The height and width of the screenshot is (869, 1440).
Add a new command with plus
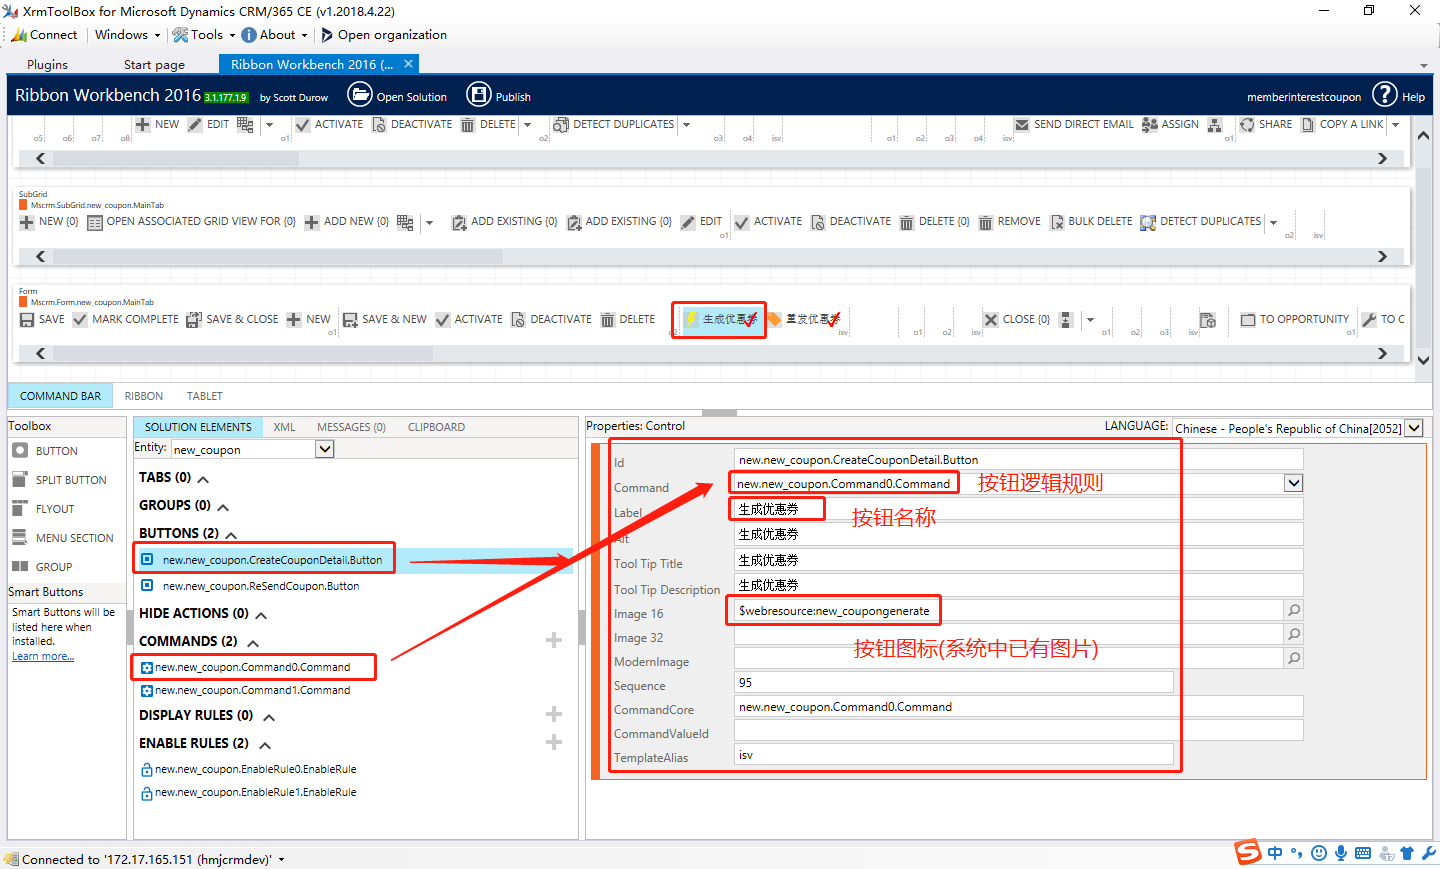(x=554, y=640)
